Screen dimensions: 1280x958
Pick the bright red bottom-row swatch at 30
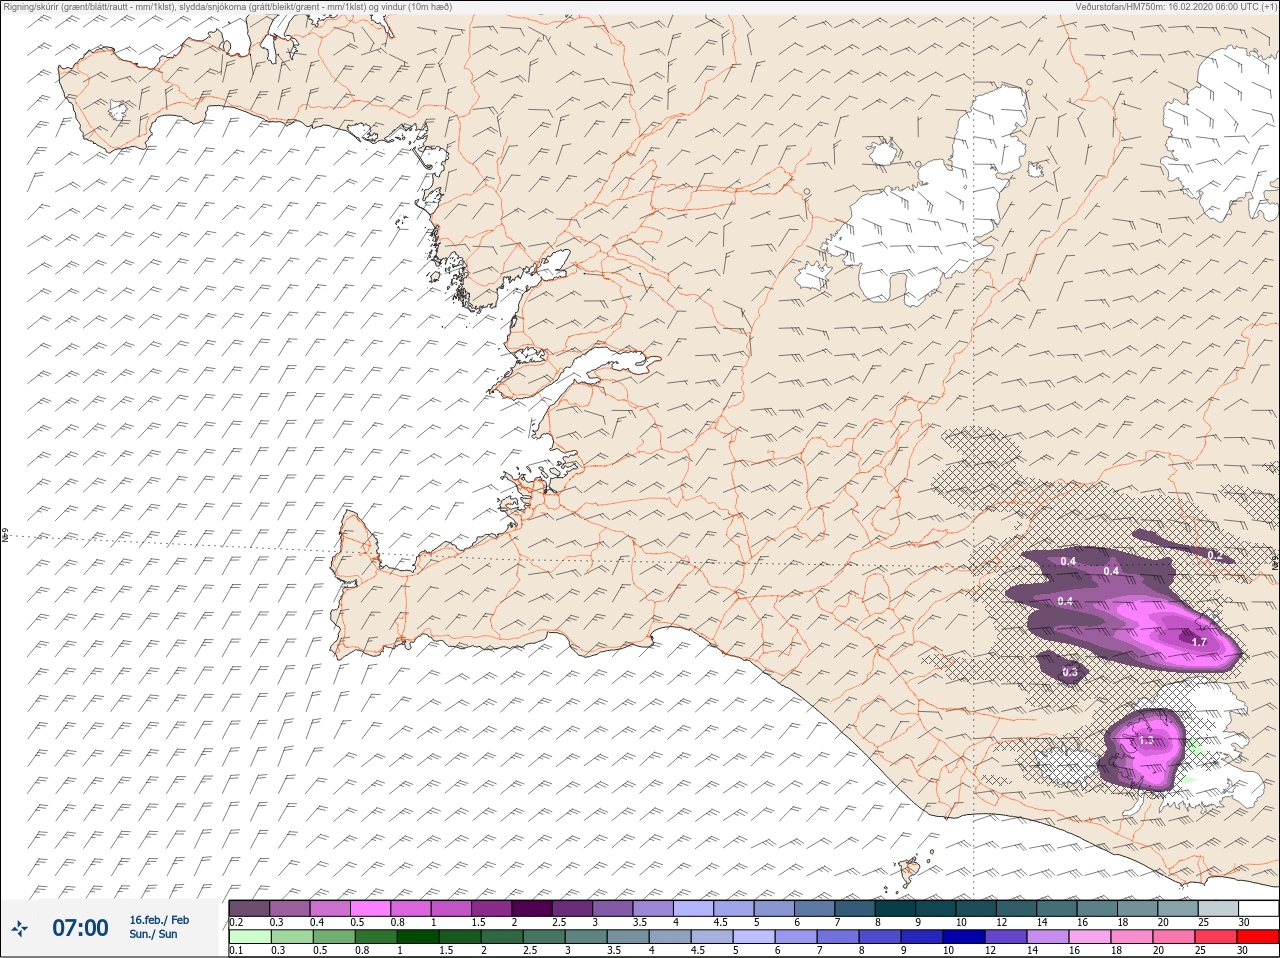pos(1259,937)
